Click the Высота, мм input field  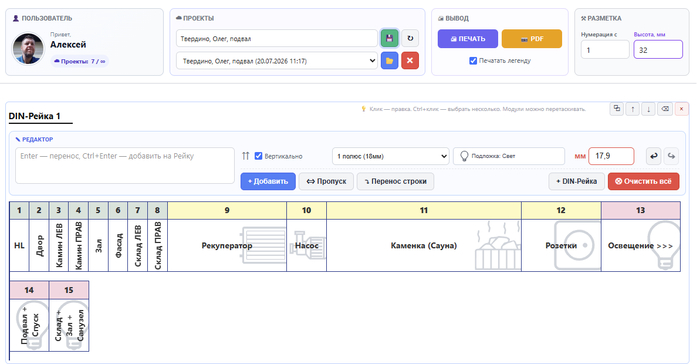[x=658, y=50]
